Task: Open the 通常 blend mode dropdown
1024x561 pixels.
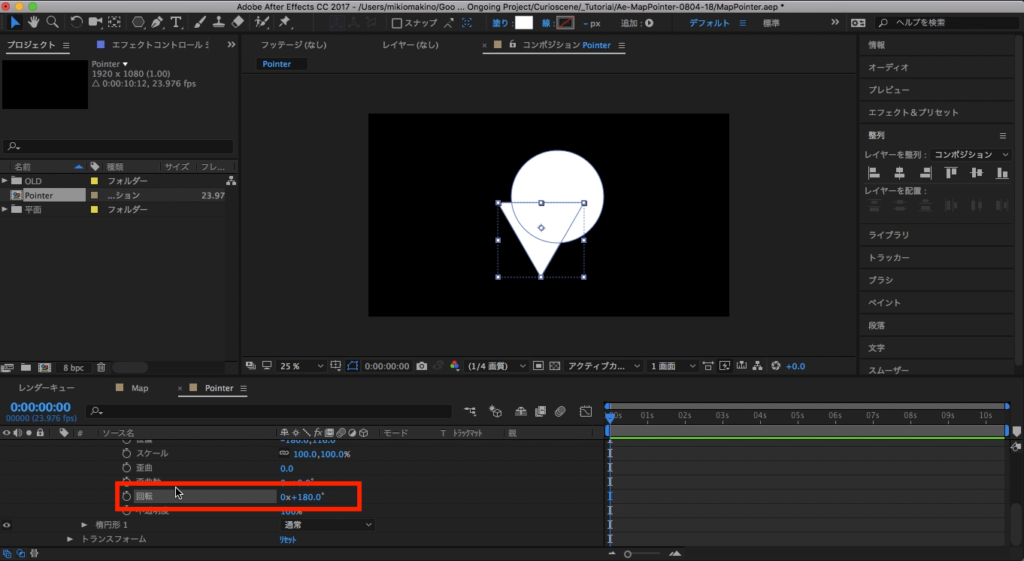Action: click(x=326, y=525)
